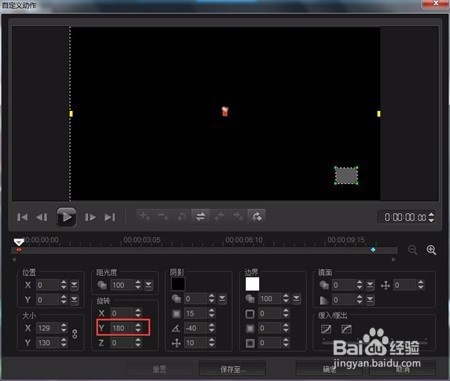450x381 pixels.
Task: Click the shadow distance field showing 10
Action: click(196, 343)
